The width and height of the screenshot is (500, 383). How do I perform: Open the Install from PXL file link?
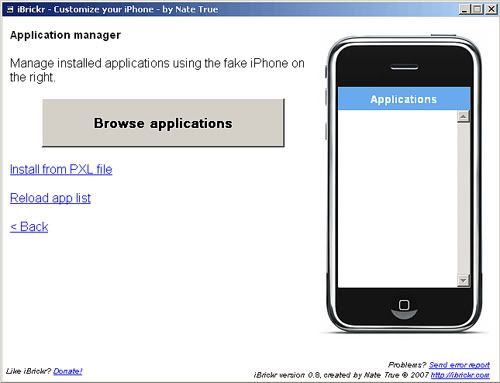[61, 169]
